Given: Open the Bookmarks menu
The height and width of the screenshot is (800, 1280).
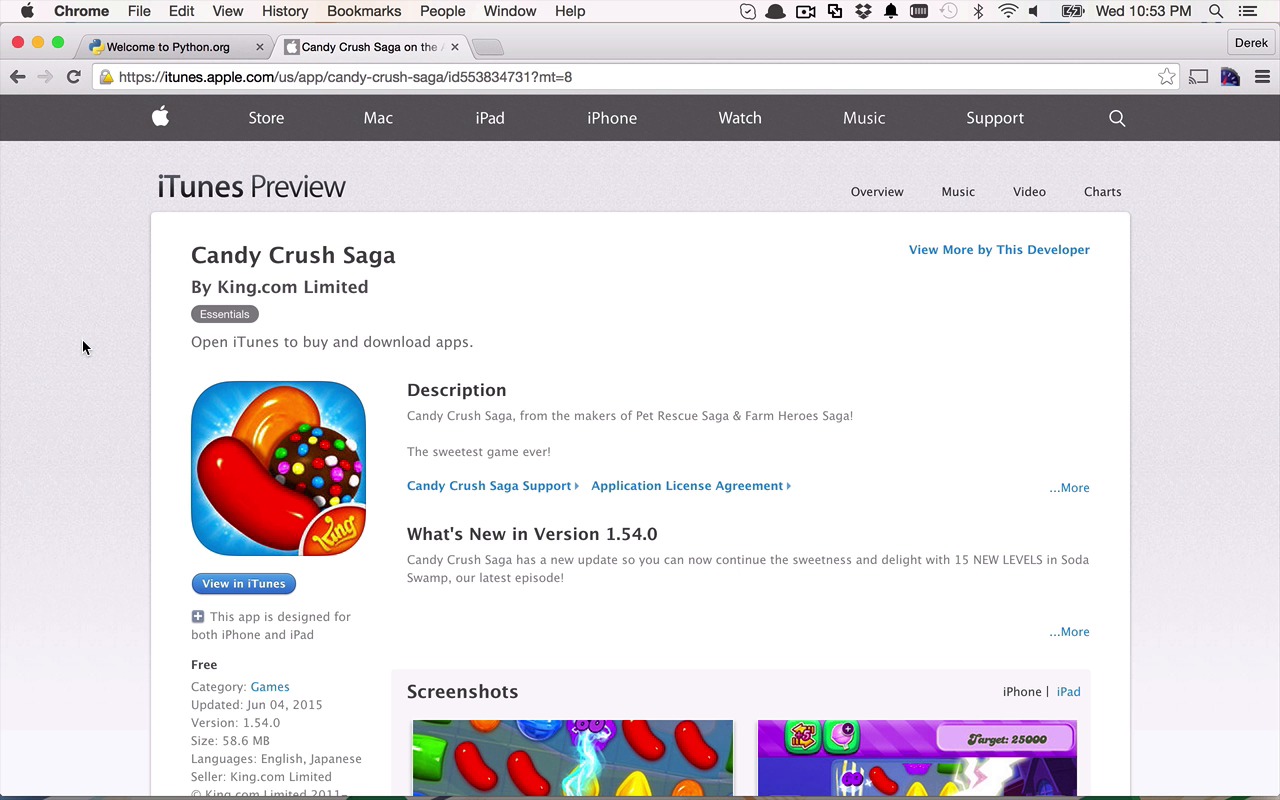Looking at the screenshot, I should click(x=364, y=11).
